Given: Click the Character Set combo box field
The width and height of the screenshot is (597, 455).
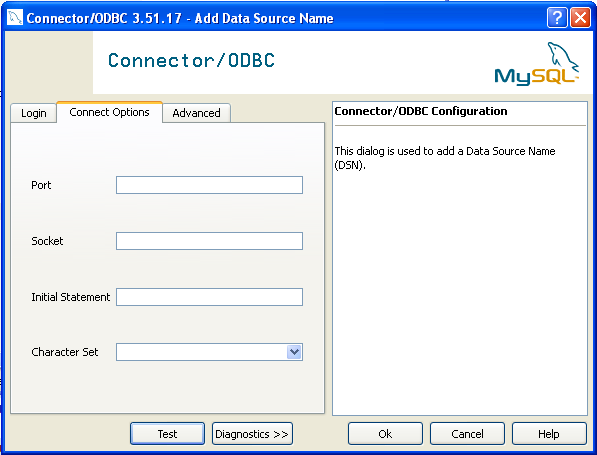Looking at the screenshot, I should click(209, 352).
